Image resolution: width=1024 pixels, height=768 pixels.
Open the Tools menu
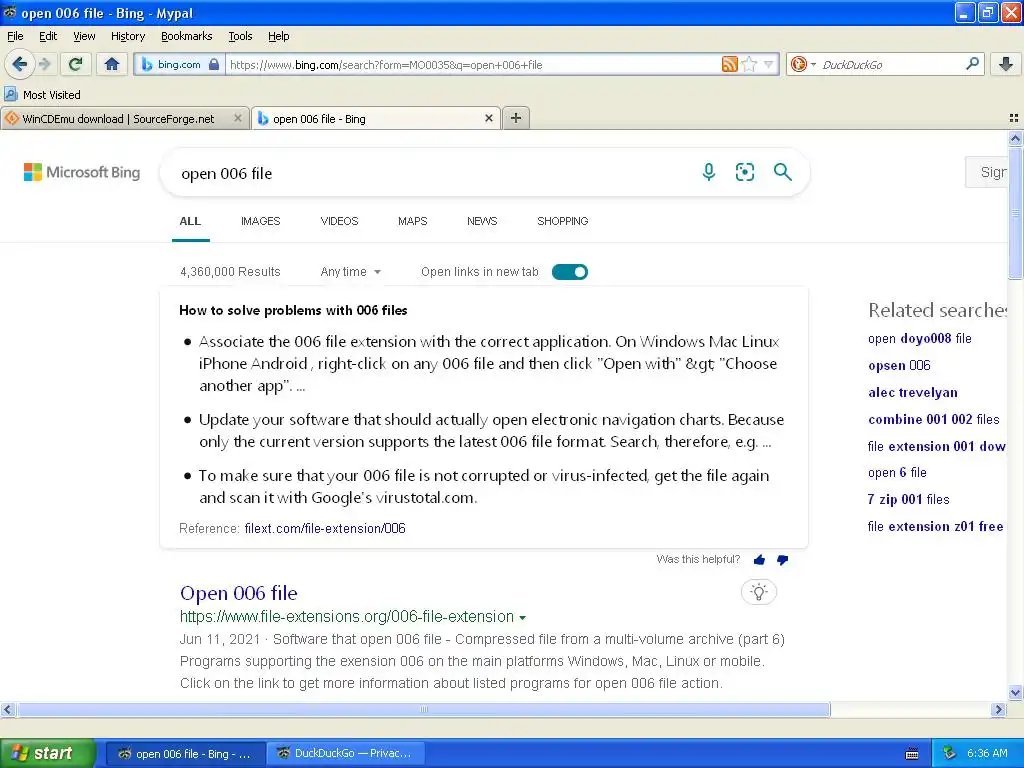[240, 36]
